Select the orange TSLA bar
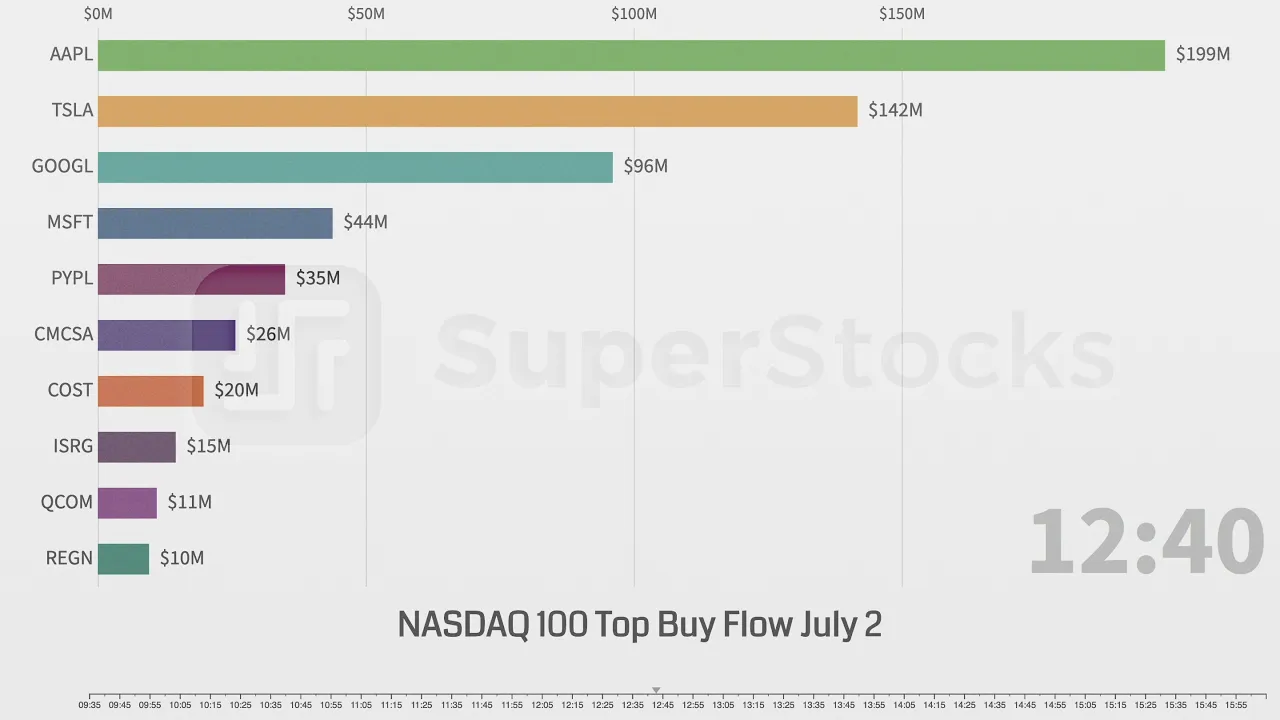 point(478,111)
